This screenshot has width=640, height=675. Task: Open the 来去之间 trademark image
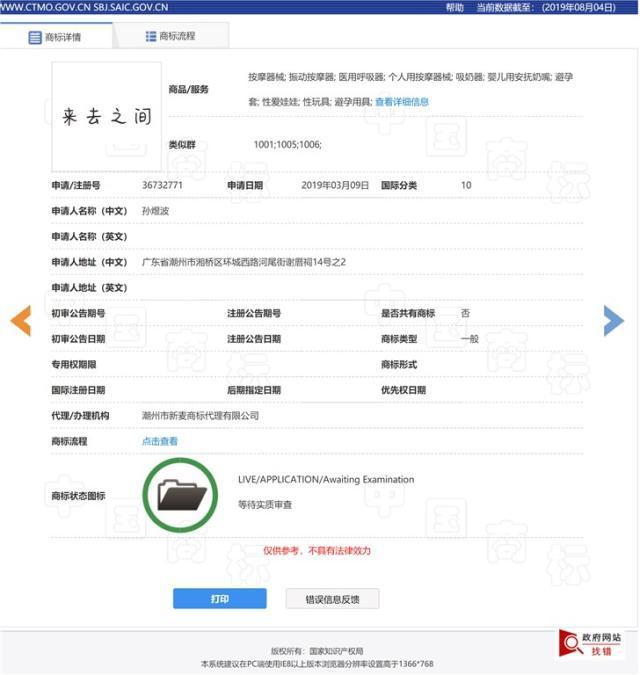point(106,116)
